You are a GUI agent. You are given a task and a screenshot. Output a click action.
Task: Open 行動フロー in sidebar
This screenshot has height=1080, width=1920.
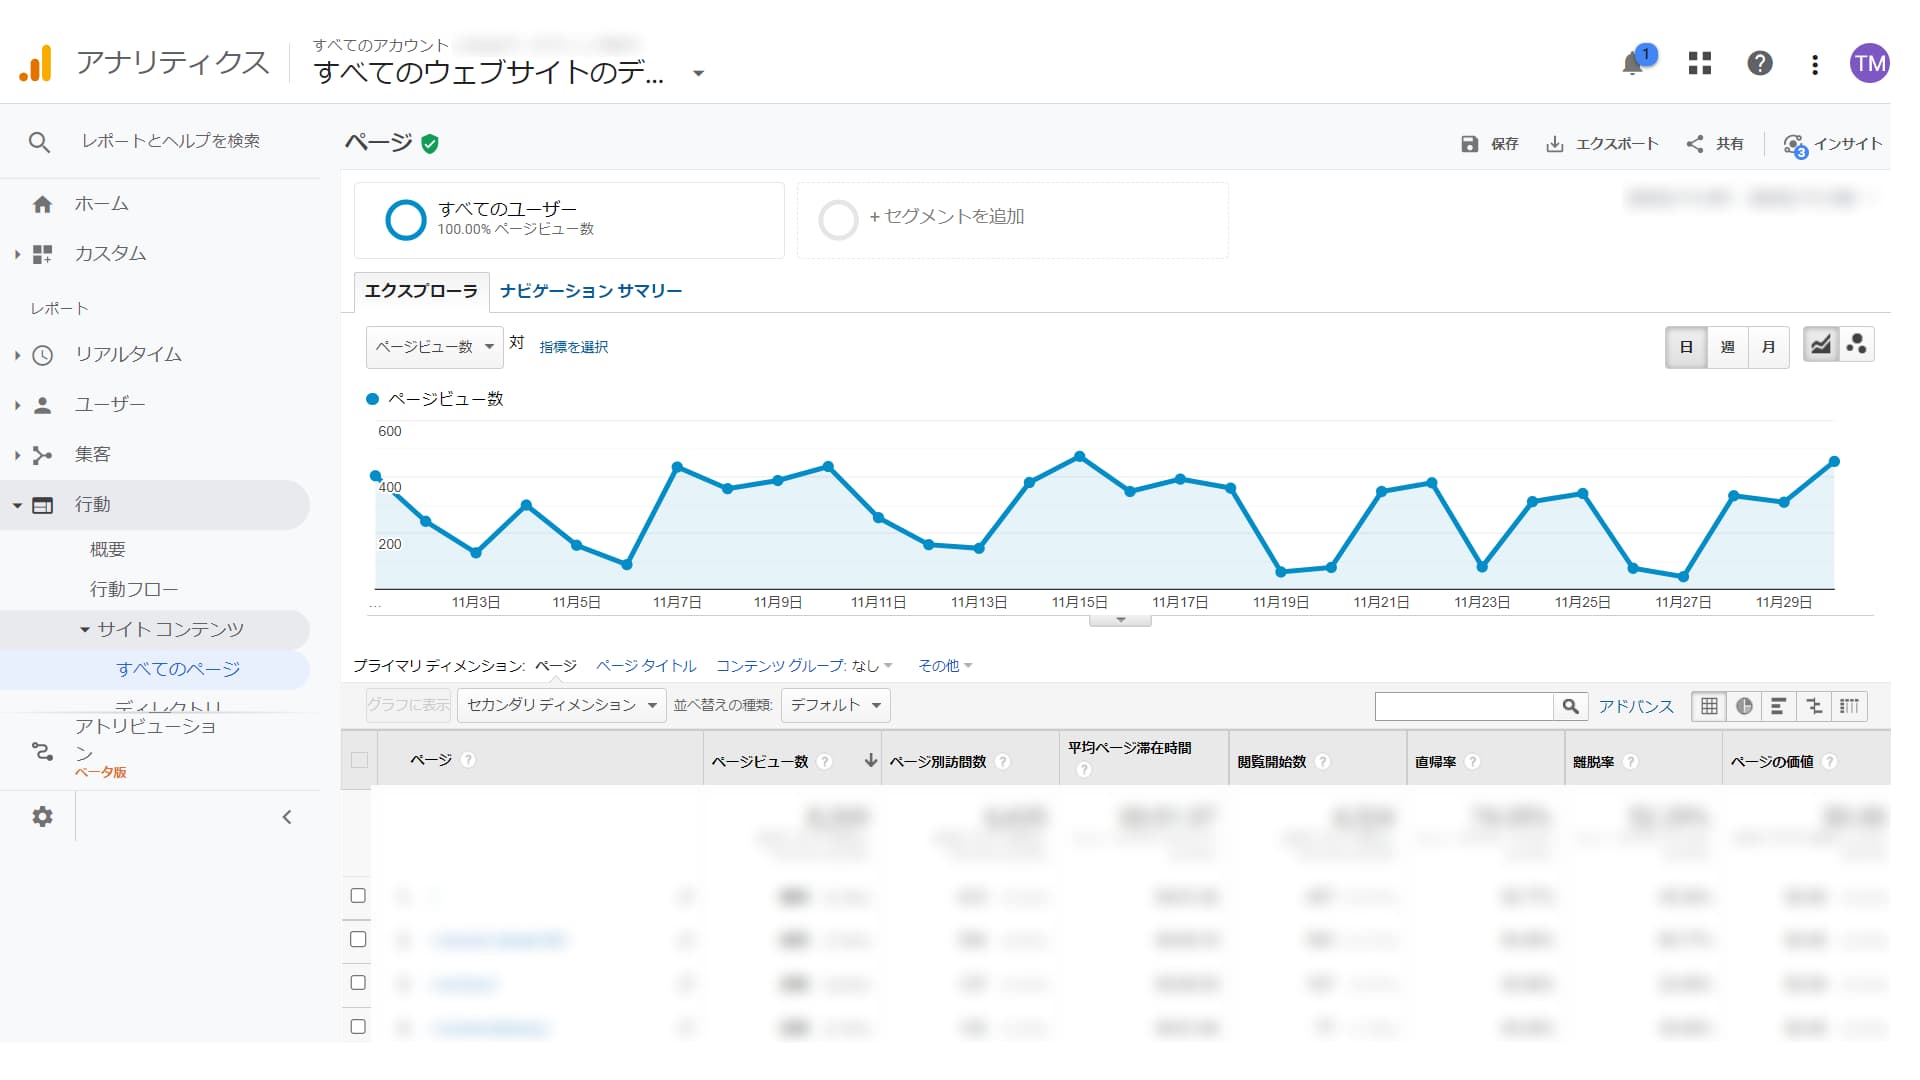tap(134, 590)
